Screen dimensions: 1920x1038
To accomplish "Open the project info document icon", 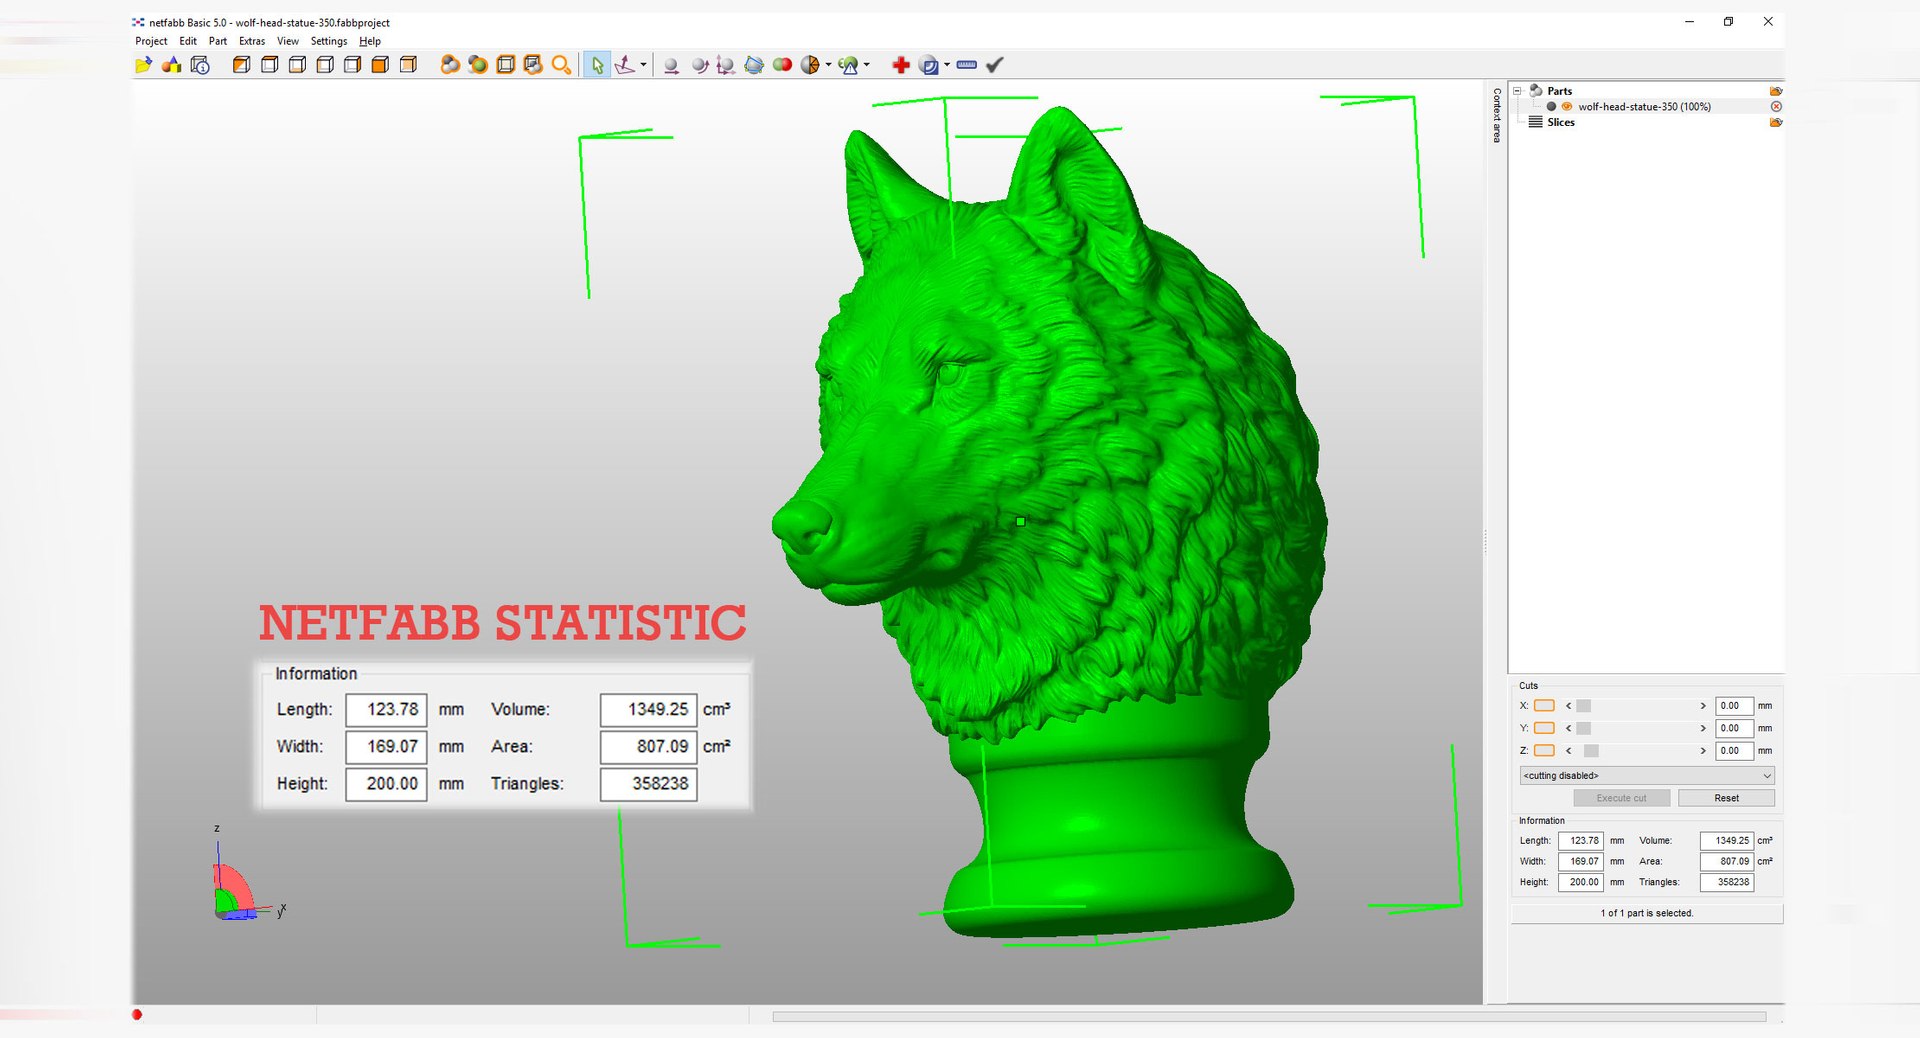I will point(200,65).
